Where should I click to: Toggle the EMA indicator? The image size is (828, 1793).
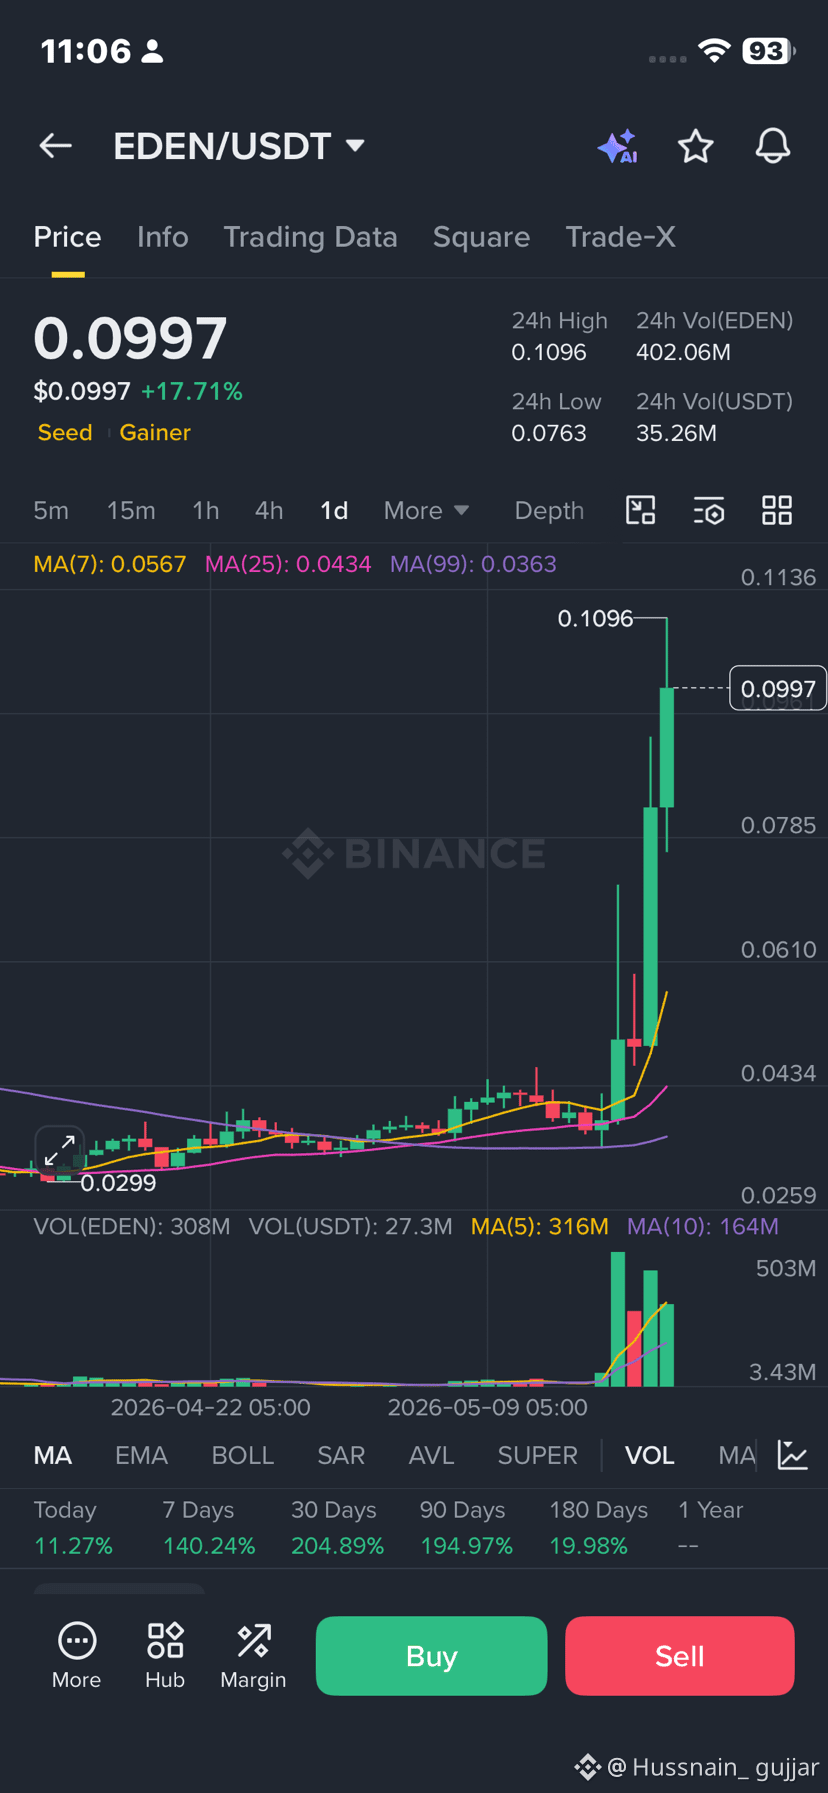coord(141,1455)
